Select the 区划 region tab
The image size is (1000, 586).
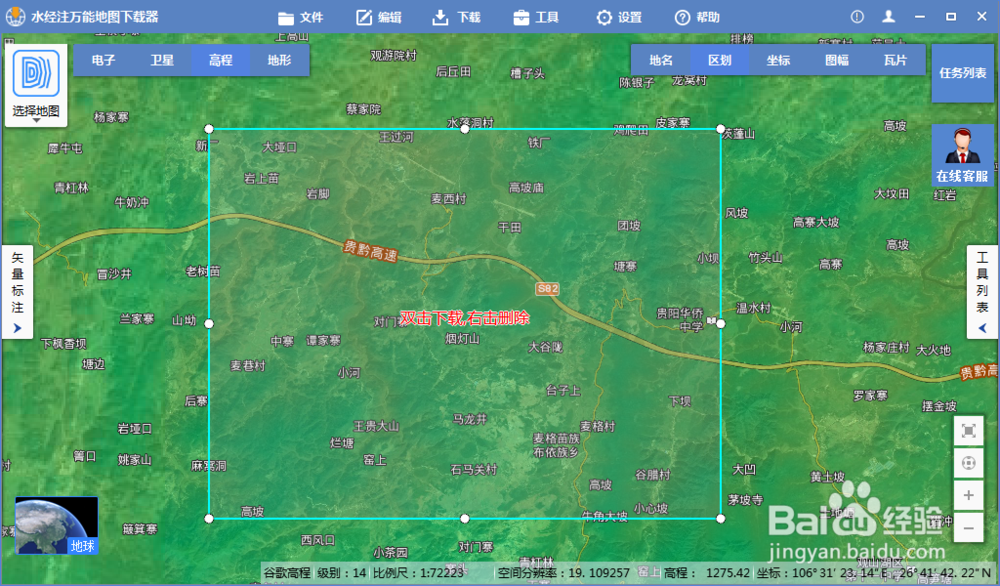pos(719,60)
